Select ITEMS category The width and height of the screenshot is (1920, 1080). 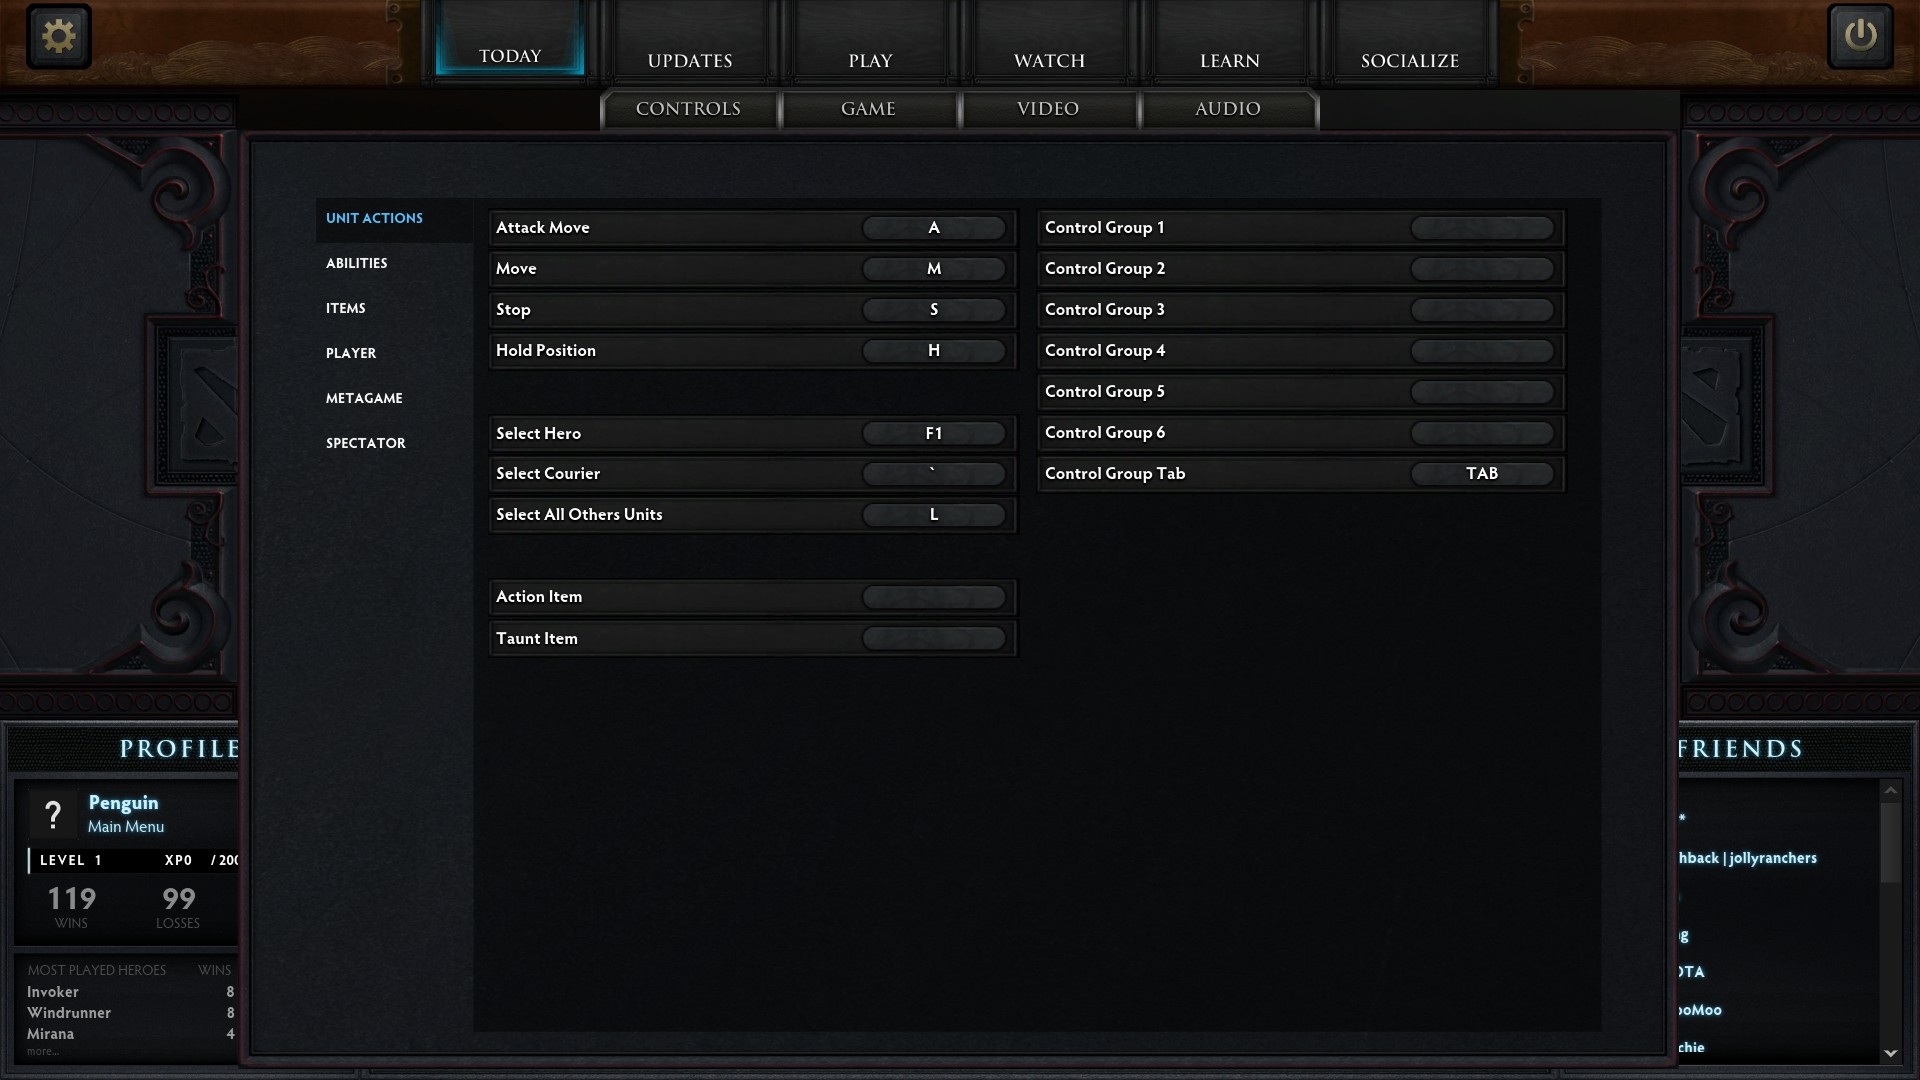pyautogui.click(x=345, y=308)
